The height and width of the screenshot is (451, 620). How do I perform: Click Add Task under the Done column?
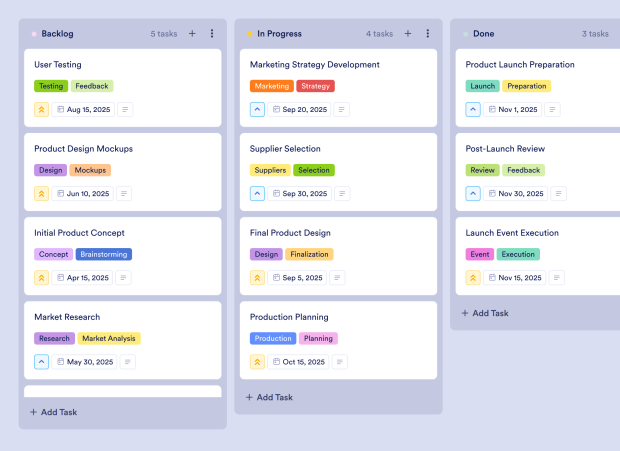point(485,313)
